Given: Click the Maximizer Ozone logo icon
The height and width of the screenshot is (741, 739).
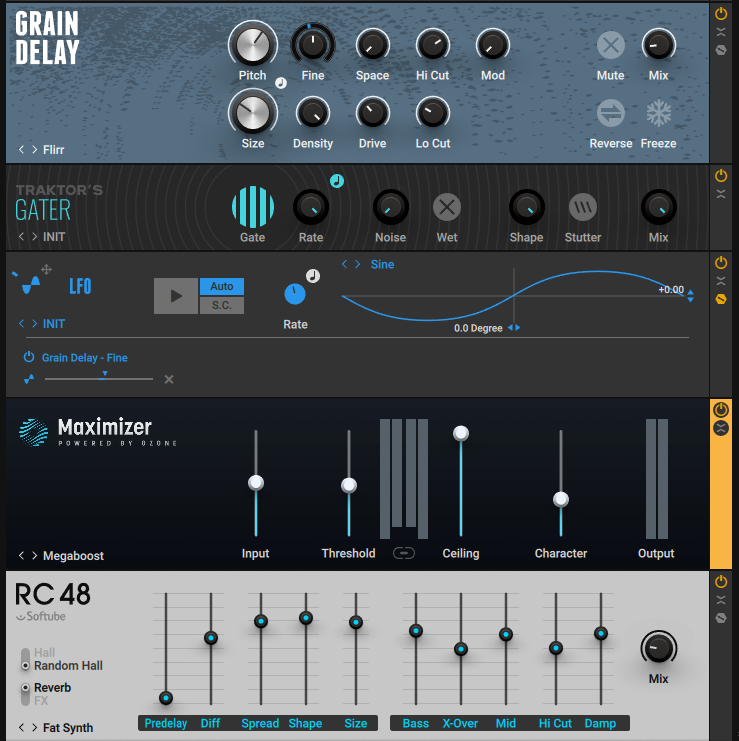Looking at the screenshot, I should [x=34, y=432].
